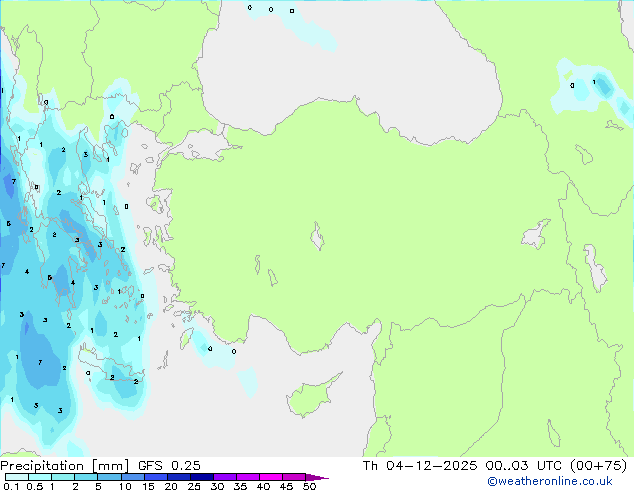This screenshot has width=634, height=490.
Task: Open the weatheronline.co.uk link
Action: 549,481
